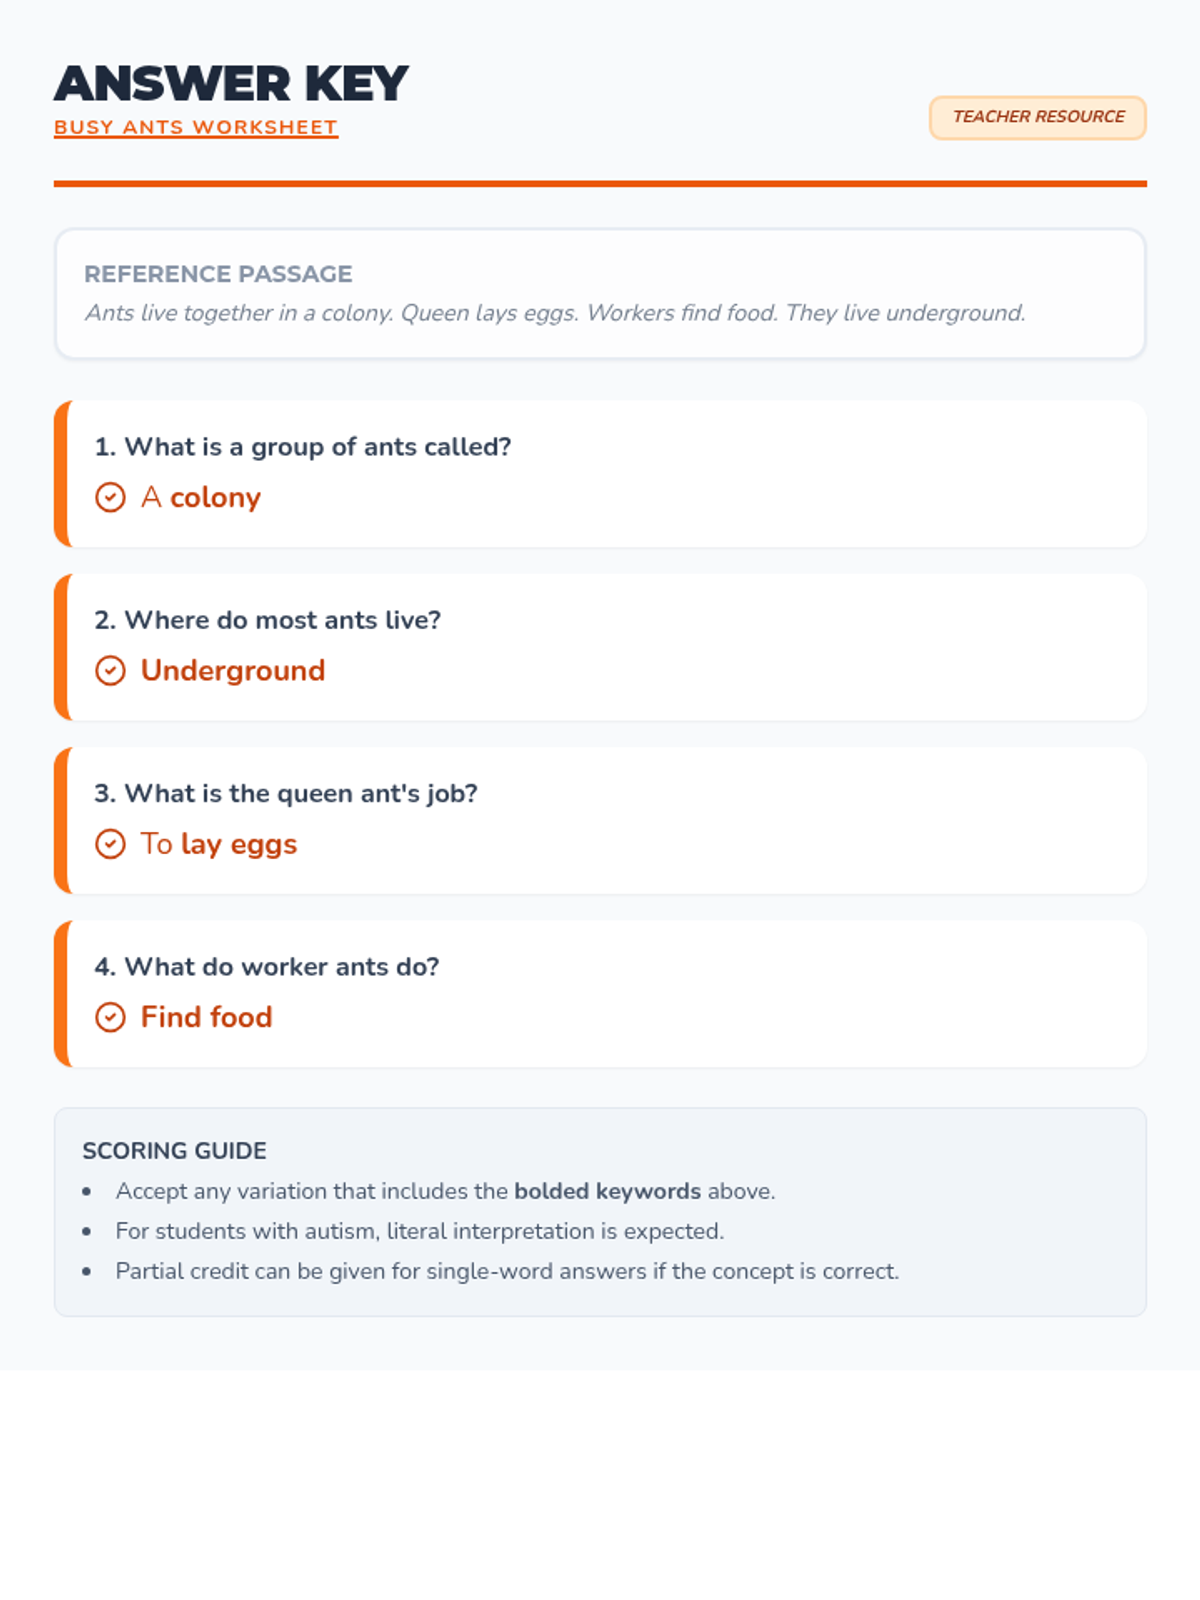Screen dimensions: 1200x1600
Task: Click the partial credit scoring bullet
Action: pos(507,1271)
